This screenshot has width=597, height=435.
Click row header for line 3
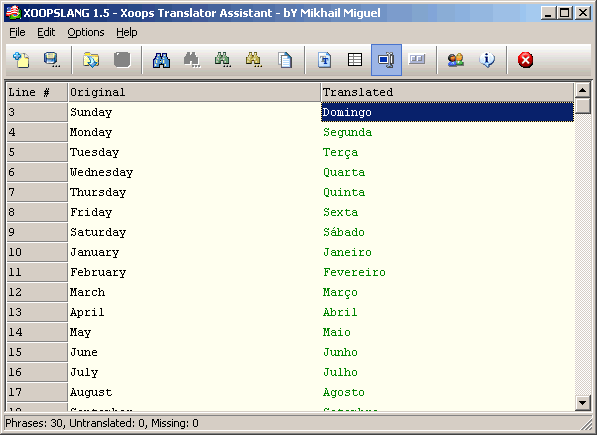point(37,112)
